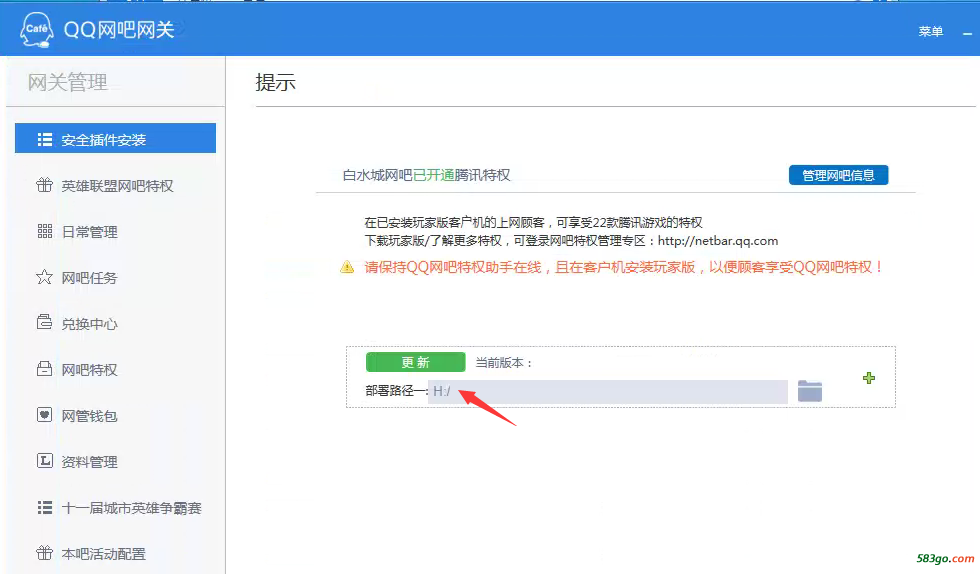Add another deploy path with green plus
Viewport: 980px width, 574px height.
coord(869,378)
